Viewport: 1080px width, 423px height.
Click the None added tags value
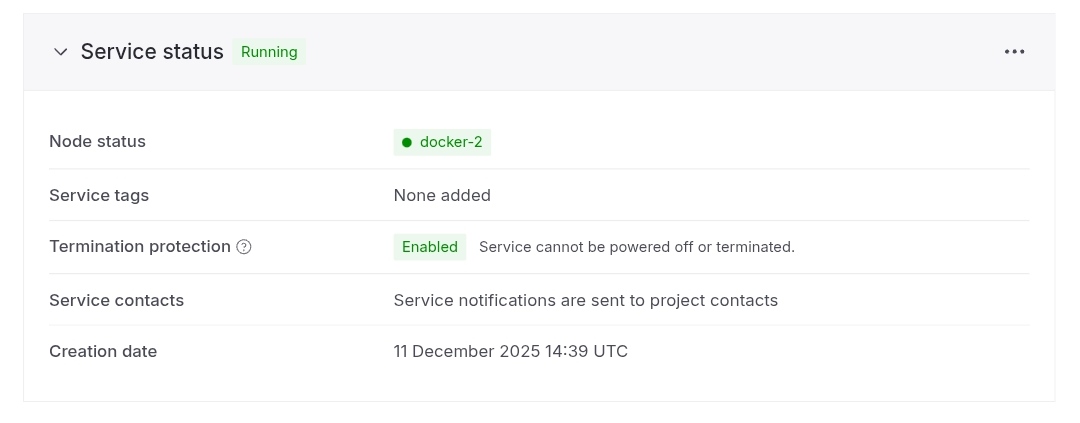click(x=442, y=195)
